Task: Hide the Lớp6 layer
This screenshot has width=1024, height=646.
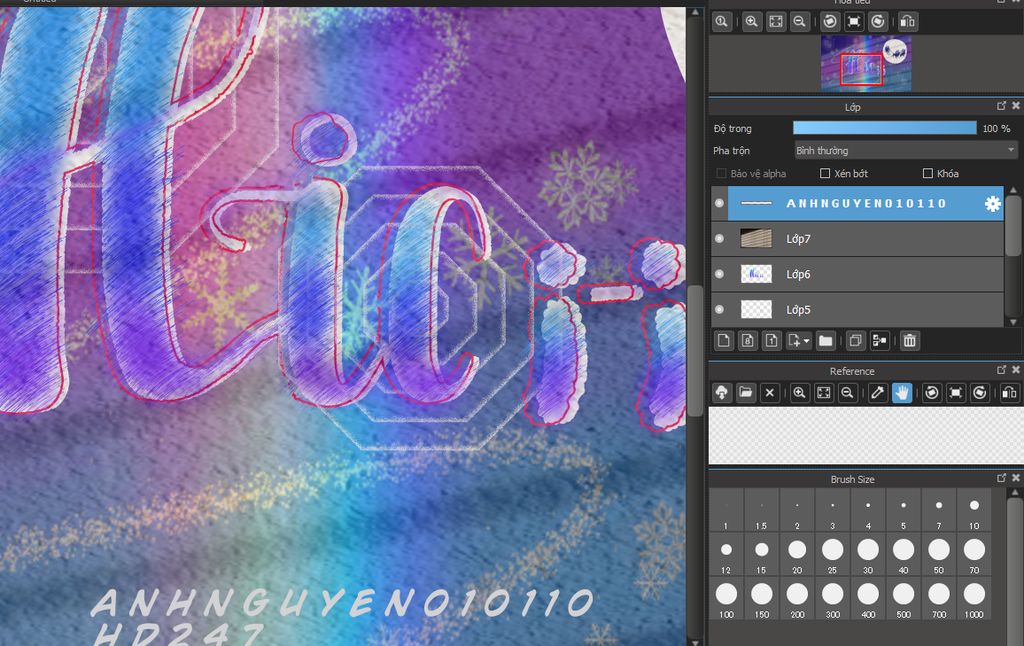Action: click(719, 274)
